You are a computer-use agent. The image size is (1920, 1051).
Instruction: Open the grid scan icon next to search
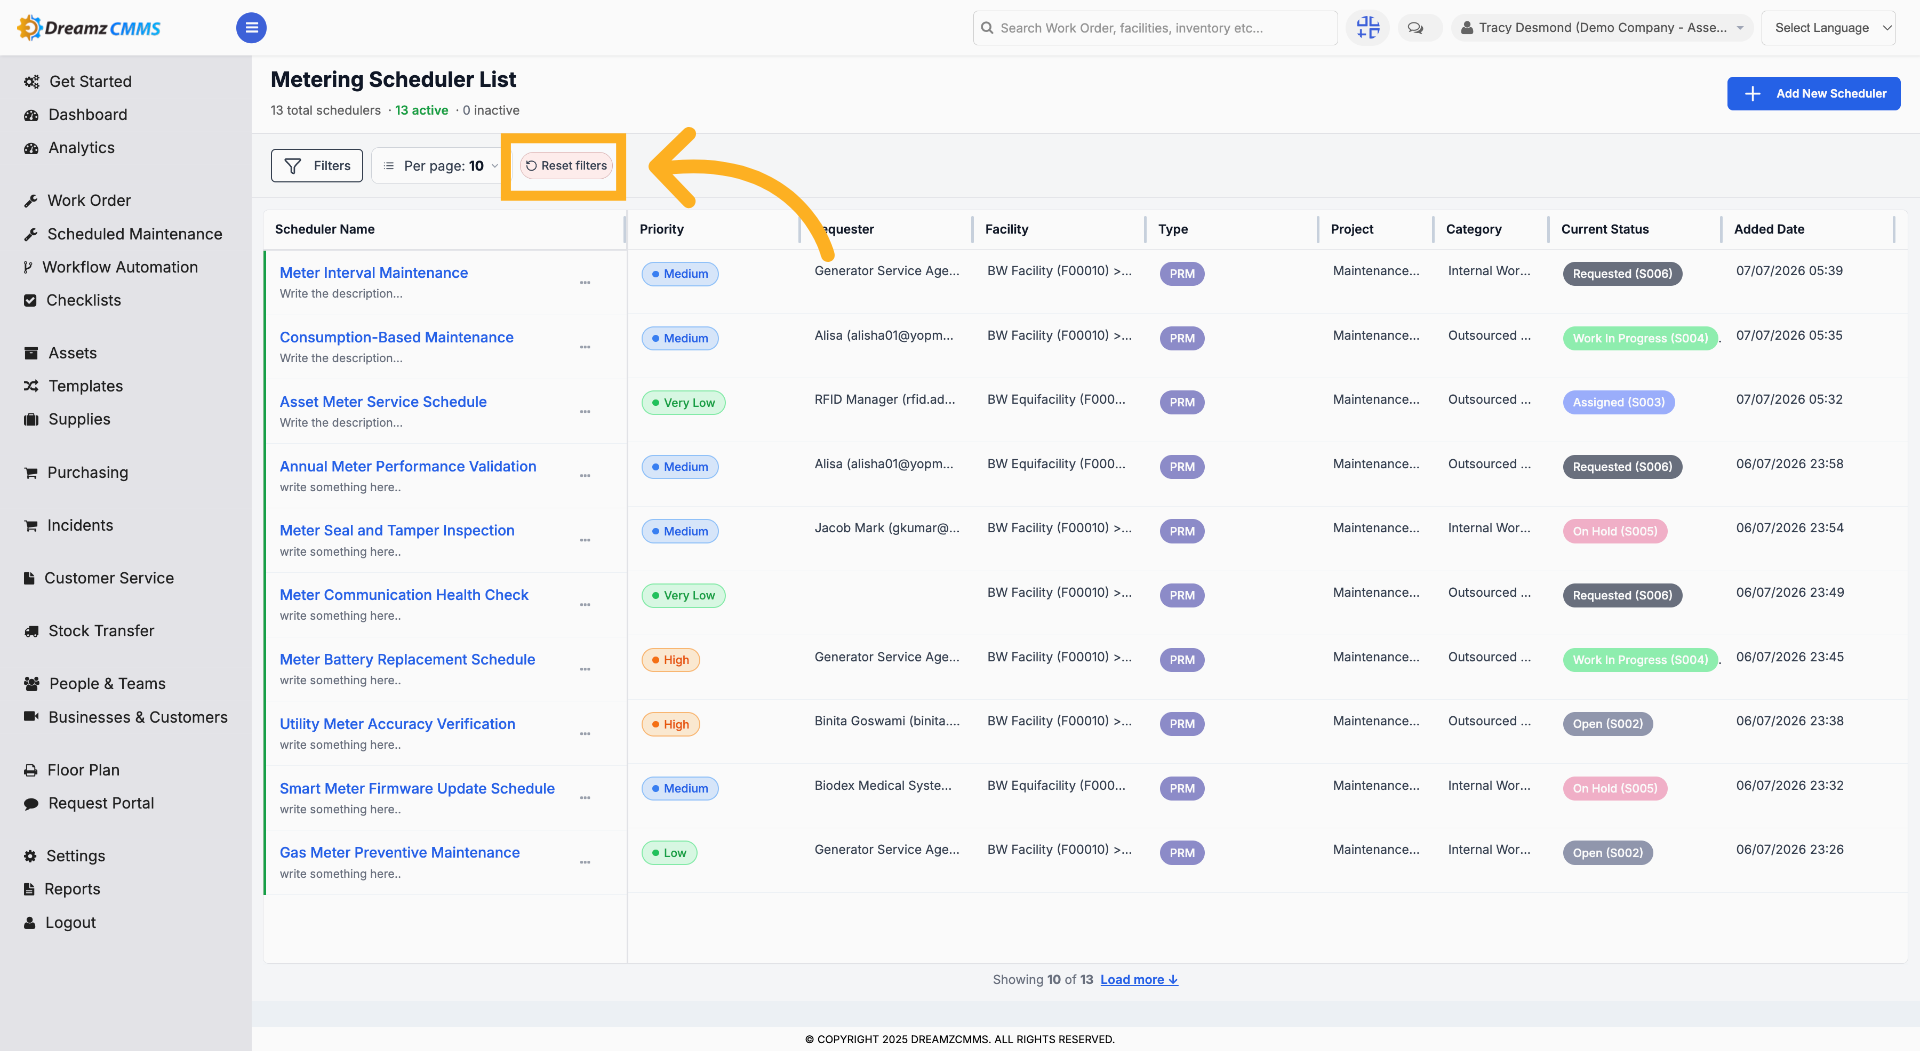pyautogui.click(x=1368, y=28)
